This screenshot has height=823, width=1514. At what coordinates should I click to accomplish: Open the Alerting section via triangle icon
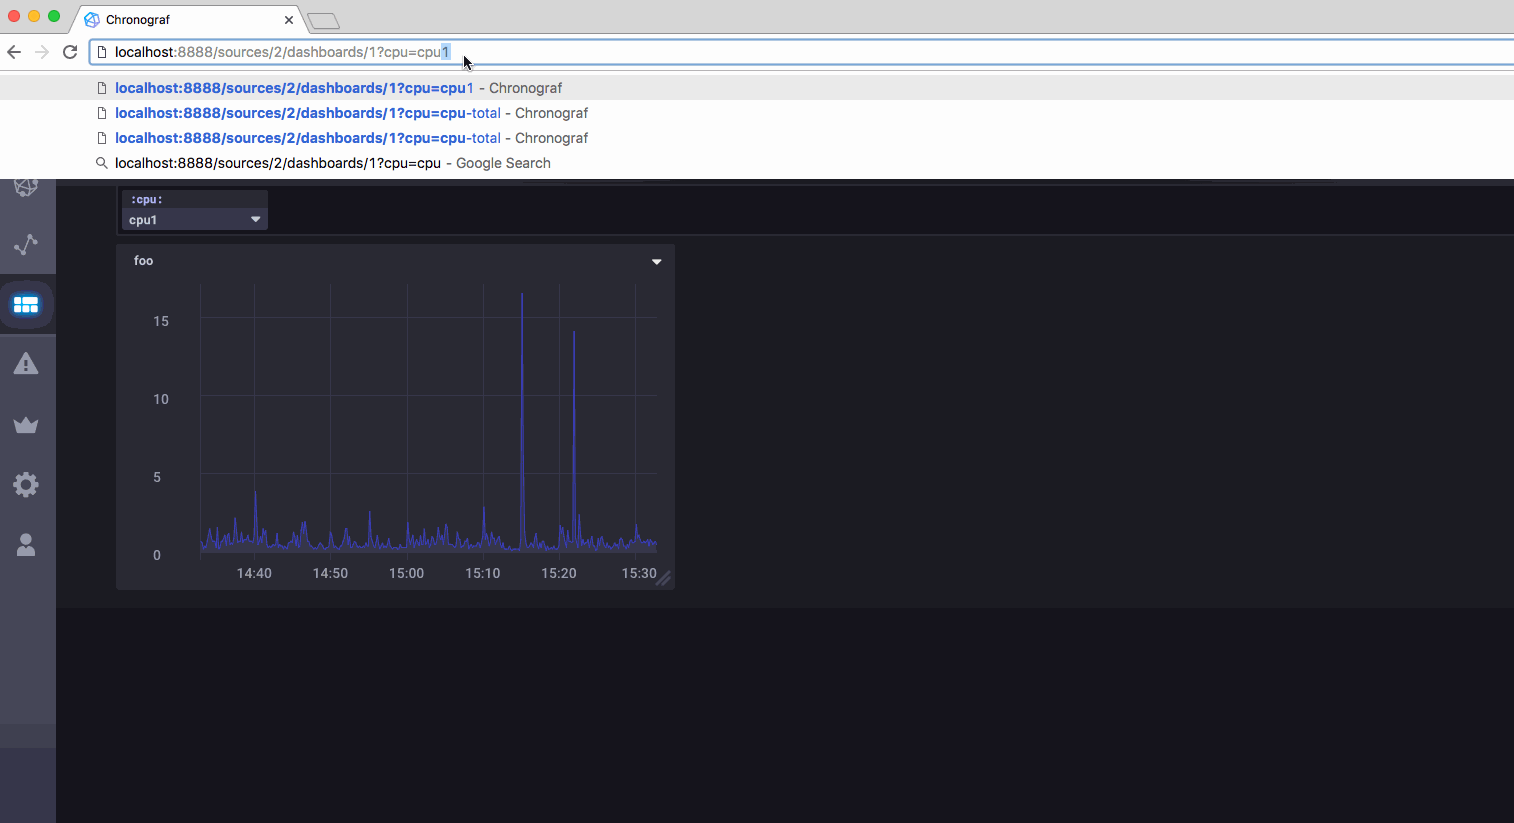point(27,364)
